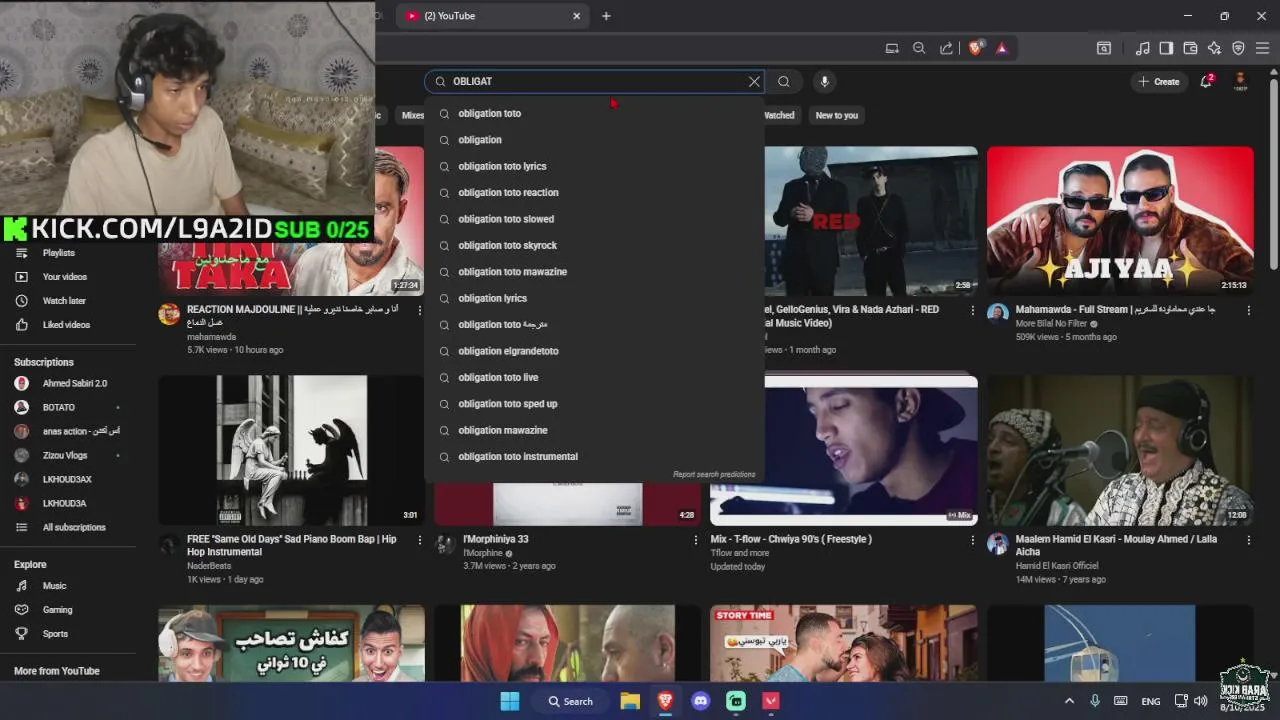
Task: Open Brave Shields lion icon
Action: coord(975,48)
